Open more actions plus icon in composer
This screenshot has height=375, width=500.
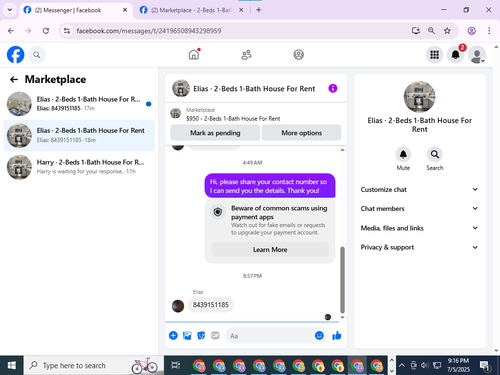point(173,335)
